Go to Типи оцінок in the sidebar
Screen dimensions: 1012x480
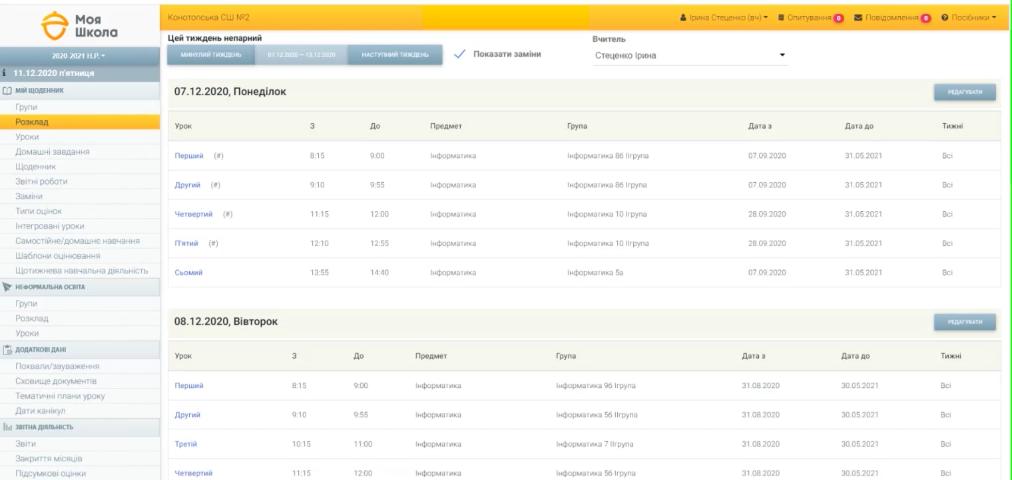41,213
